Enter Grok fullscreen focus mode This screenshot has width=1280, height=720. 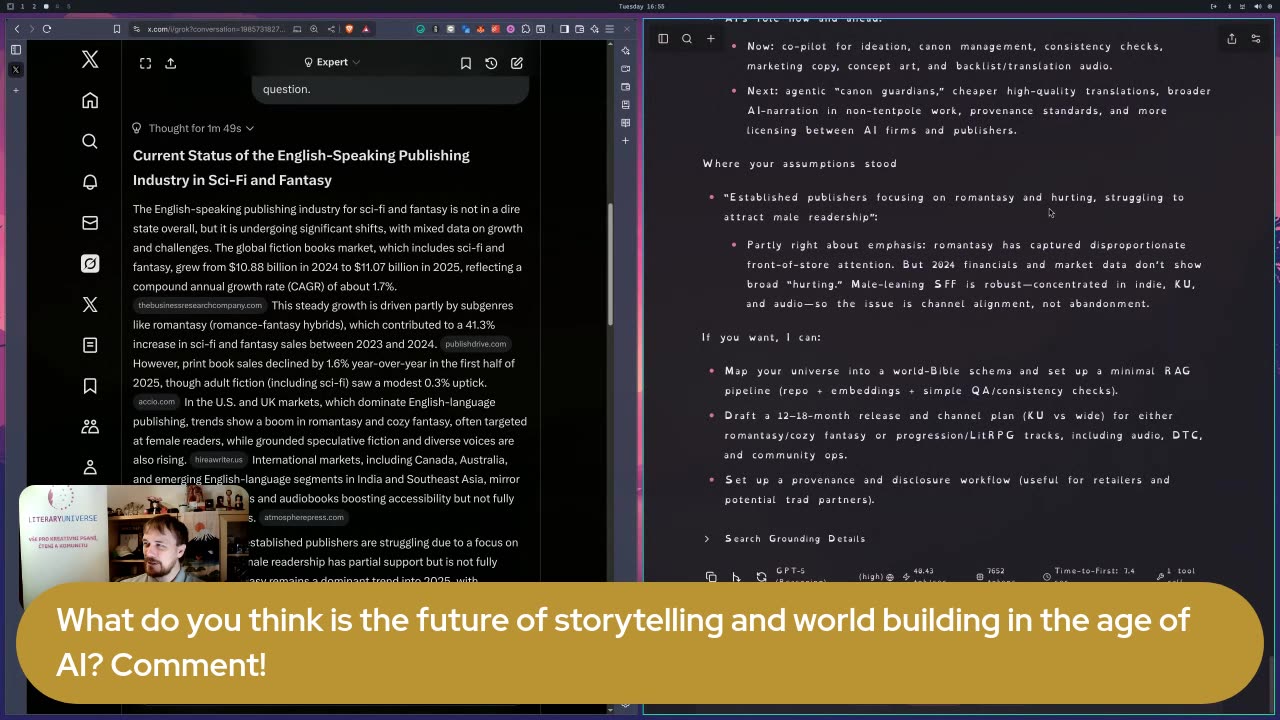click(145, 63)
